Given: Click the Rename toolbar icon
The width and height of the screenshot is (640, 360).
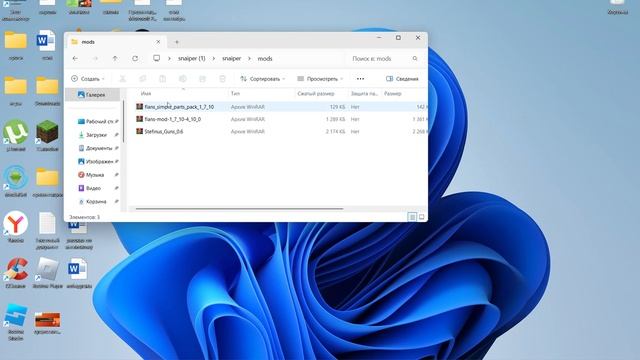Looking at the screenshot, I should (182, 79).
